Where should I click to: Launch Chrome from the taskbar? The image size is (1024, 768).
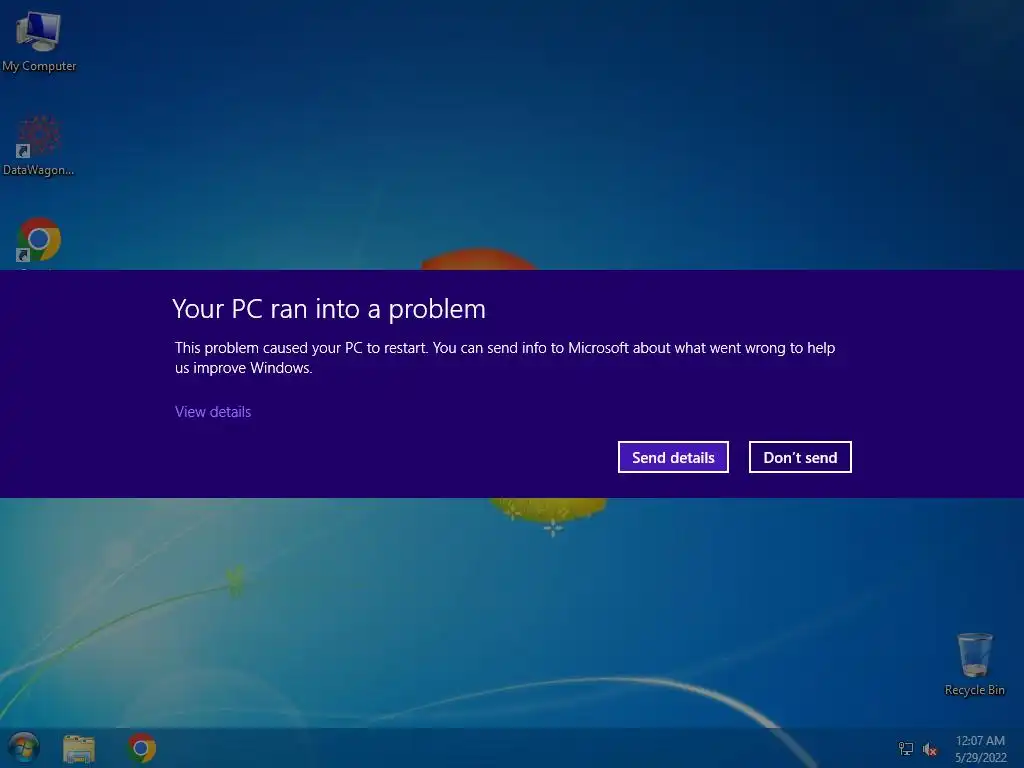pyautogui.click(x=142, y=748)
